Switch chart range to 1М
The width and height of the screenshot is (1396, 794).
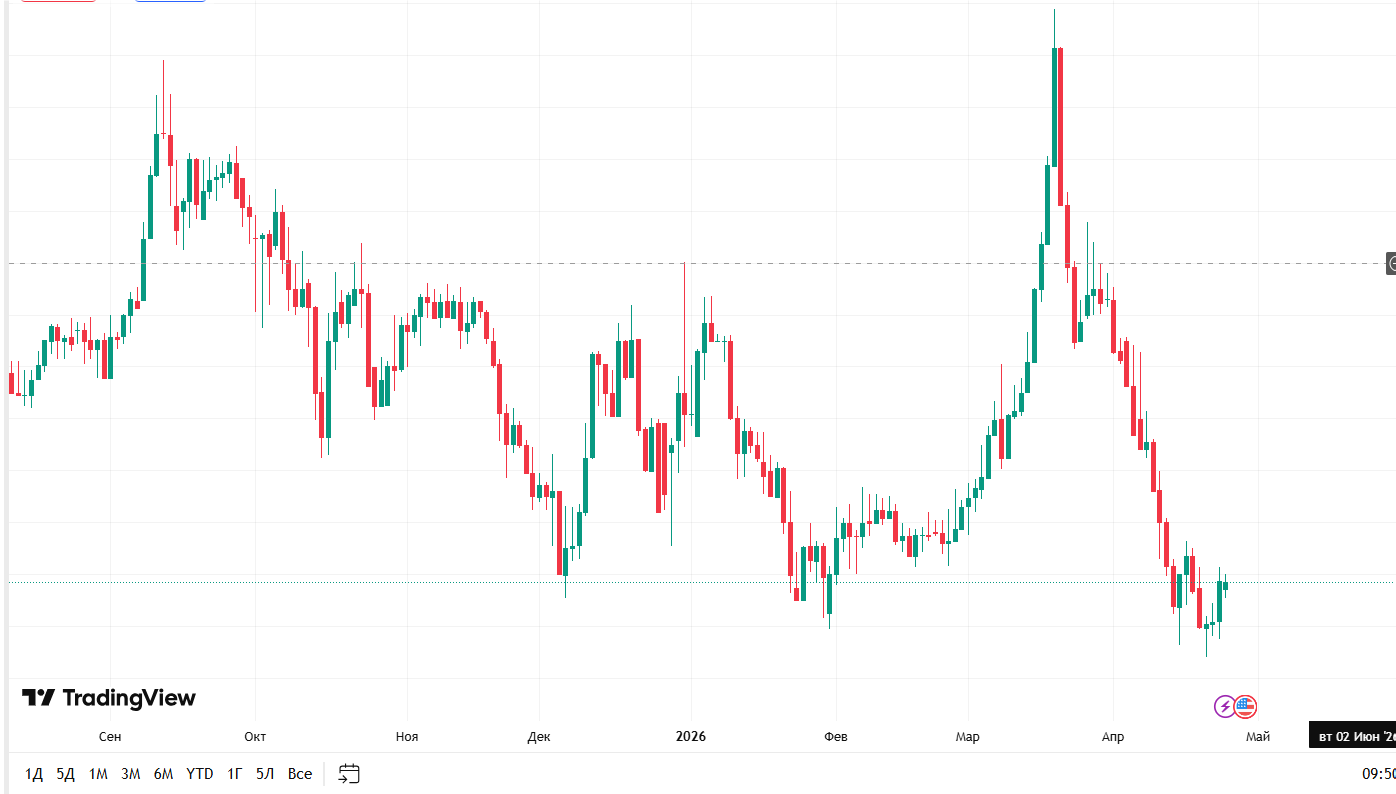click(98, 774)
